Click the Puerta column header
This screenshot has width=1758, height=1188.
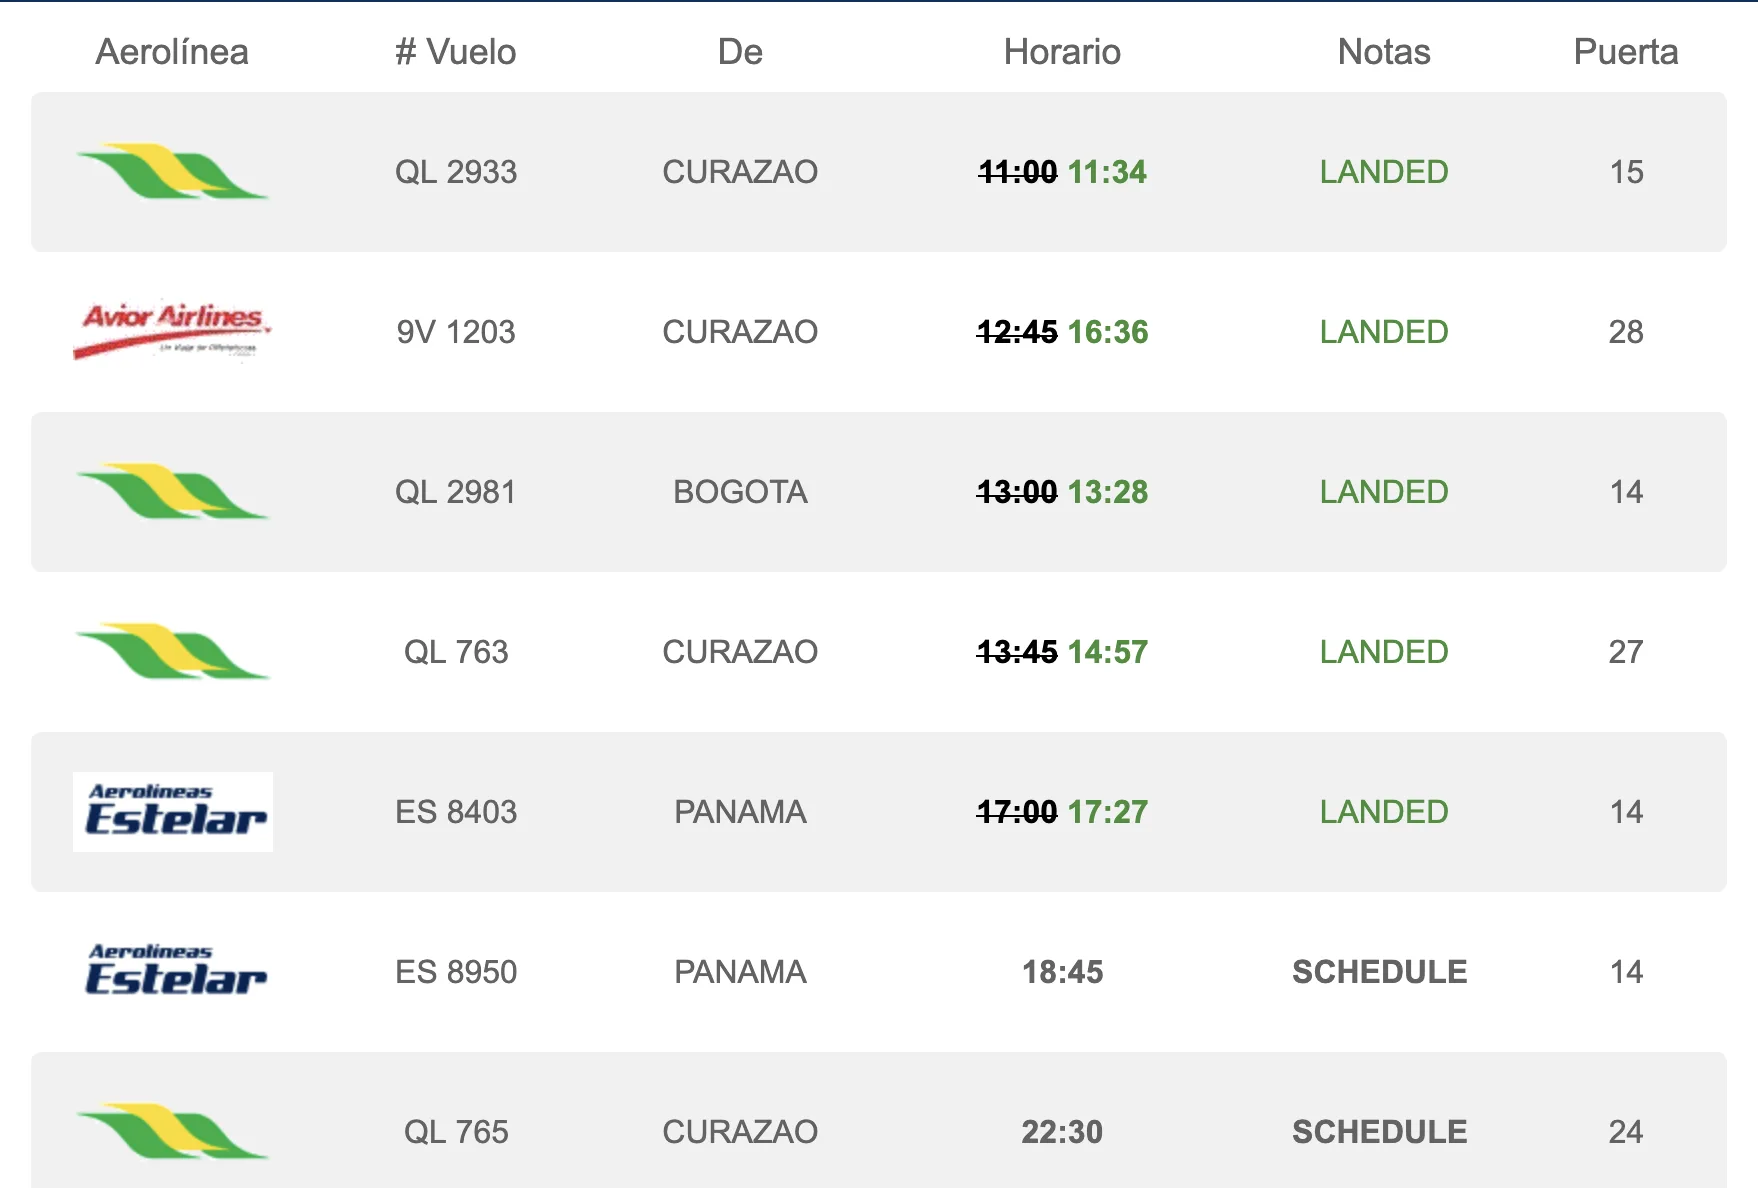[x=1626, y=52]
